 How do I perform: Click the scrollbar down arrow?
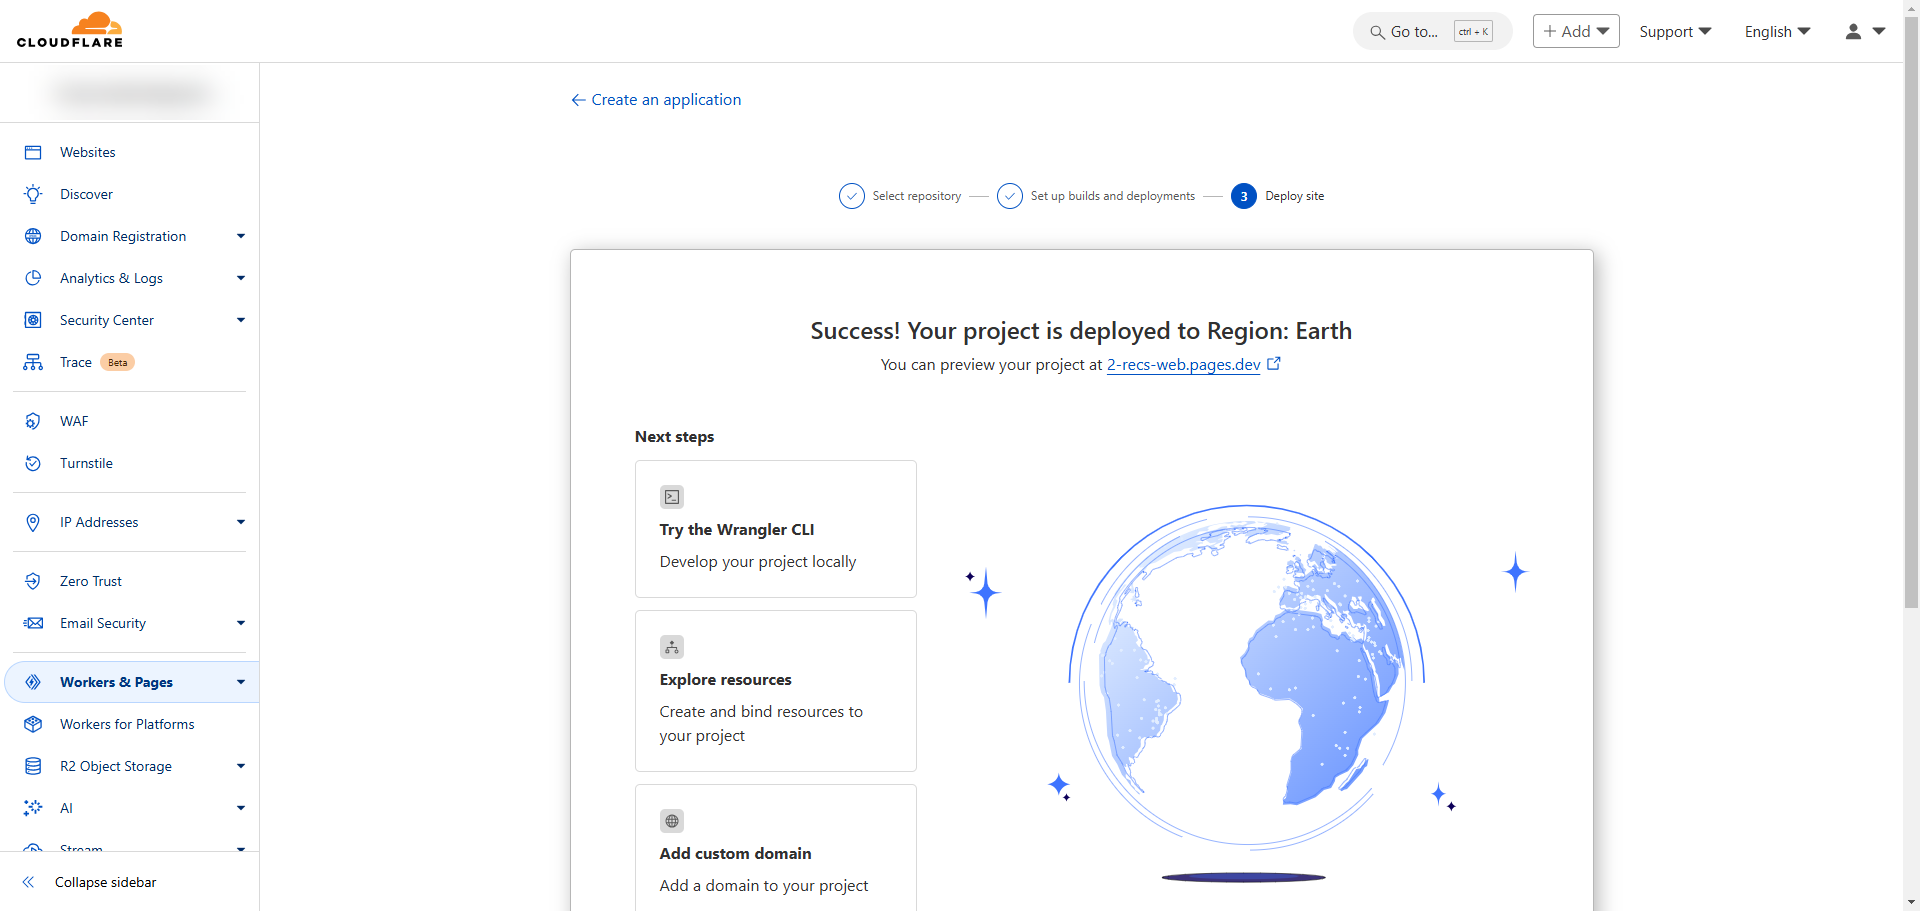click(1911, 903)
